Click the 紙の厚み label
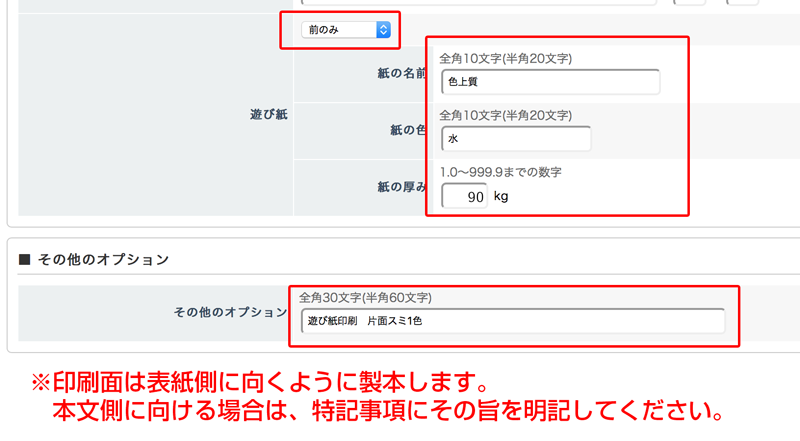Image resolution: width=800 pixels, height=441 pixels. tap(402, 187)
